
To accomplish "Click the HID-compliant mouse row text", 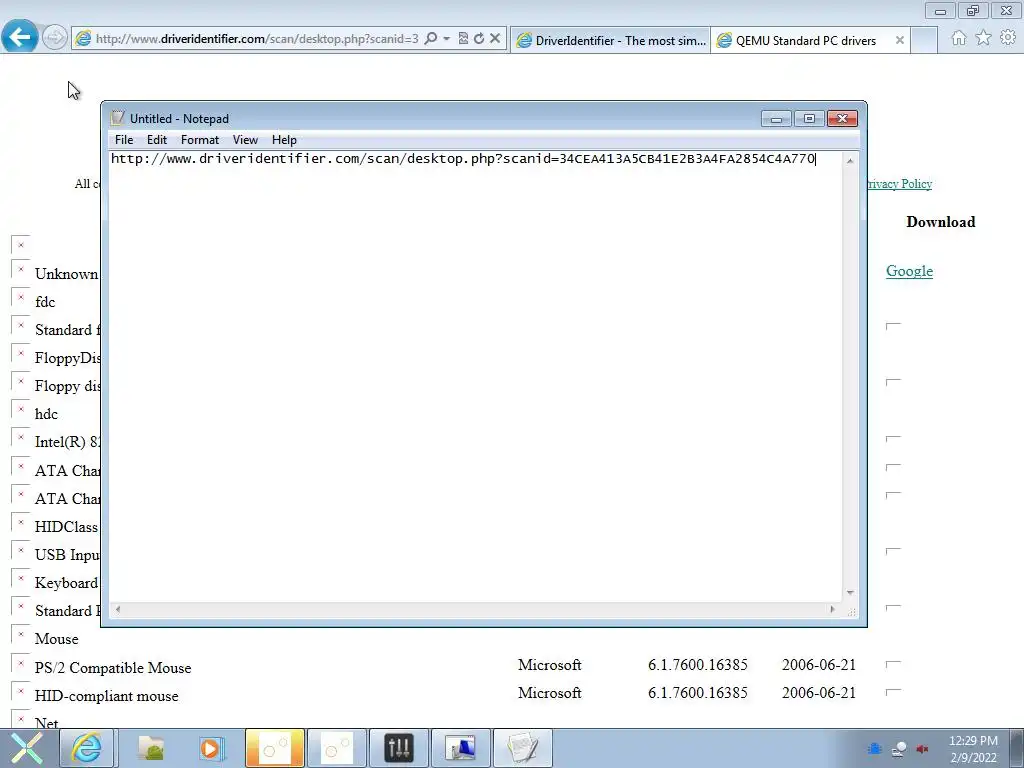I will (x=106, y=696).
